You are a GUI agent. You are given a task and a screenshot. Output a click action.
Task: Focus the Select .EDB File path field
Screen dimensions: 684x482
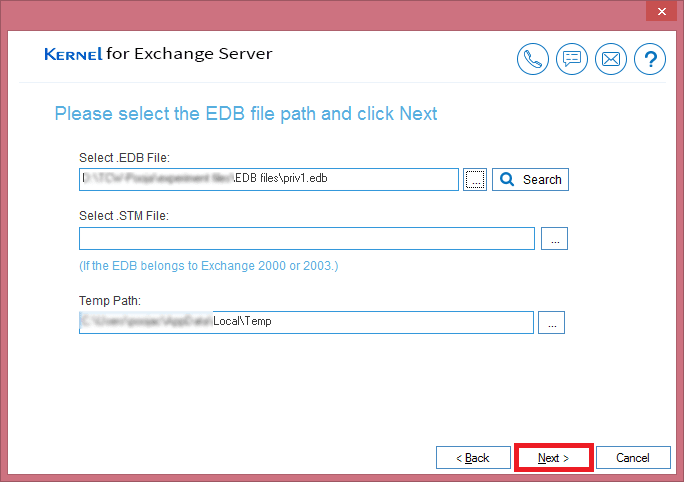click(x=269, y=179)
